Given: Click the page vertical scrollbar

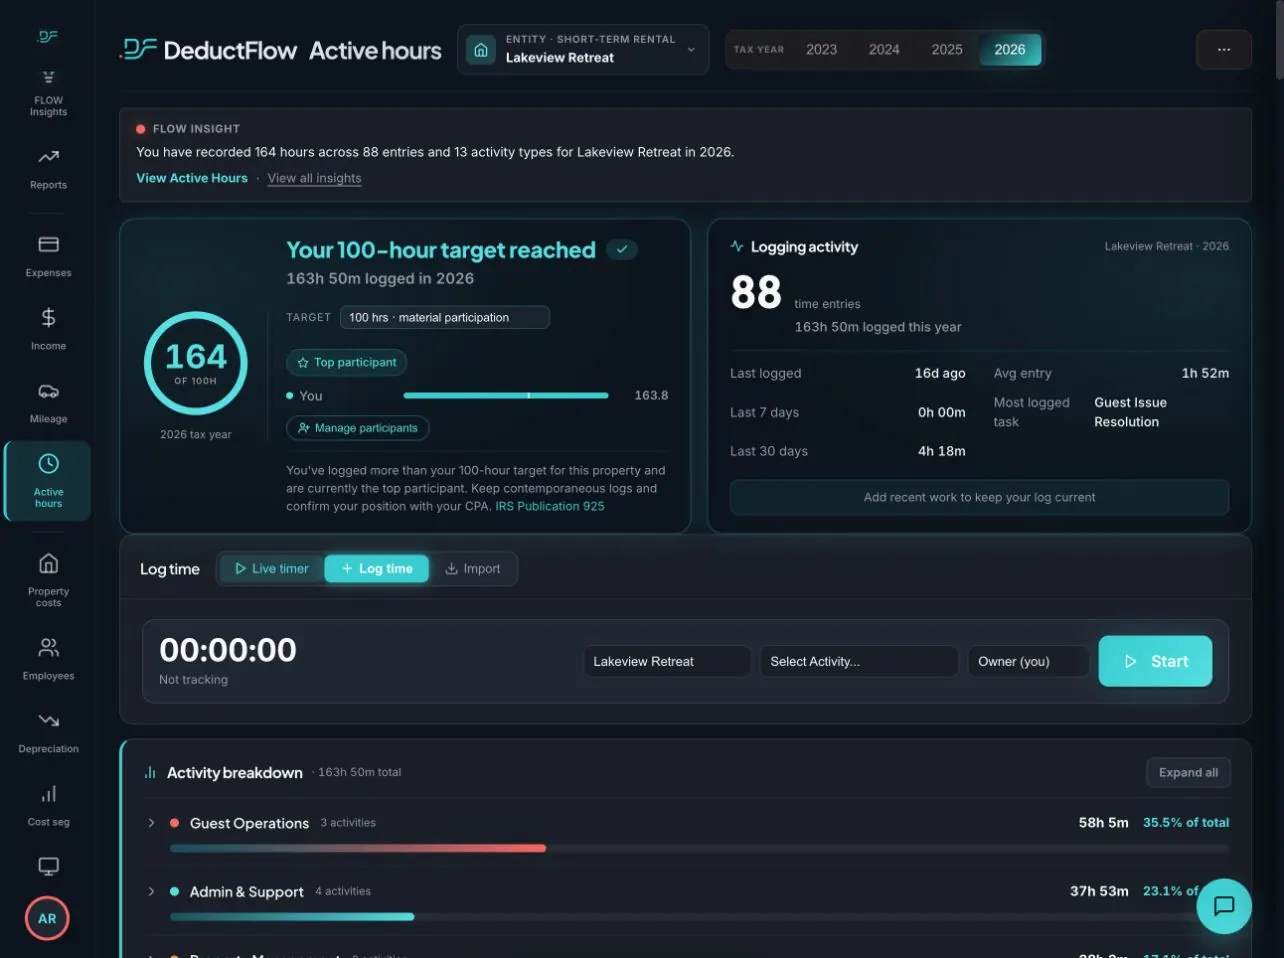Looking at the screenshot, I should pyautogui.click(x=1279, y=40).
